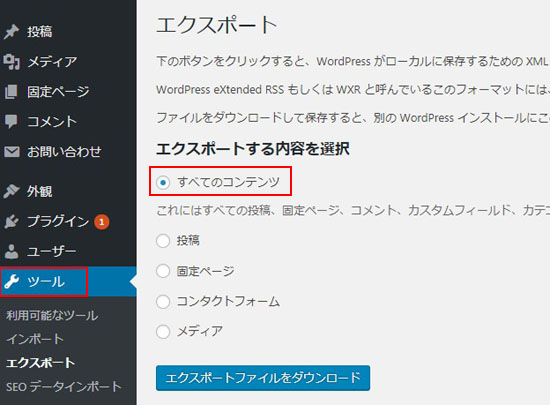Go to インポート submenu item

click(x=35, y=339)
